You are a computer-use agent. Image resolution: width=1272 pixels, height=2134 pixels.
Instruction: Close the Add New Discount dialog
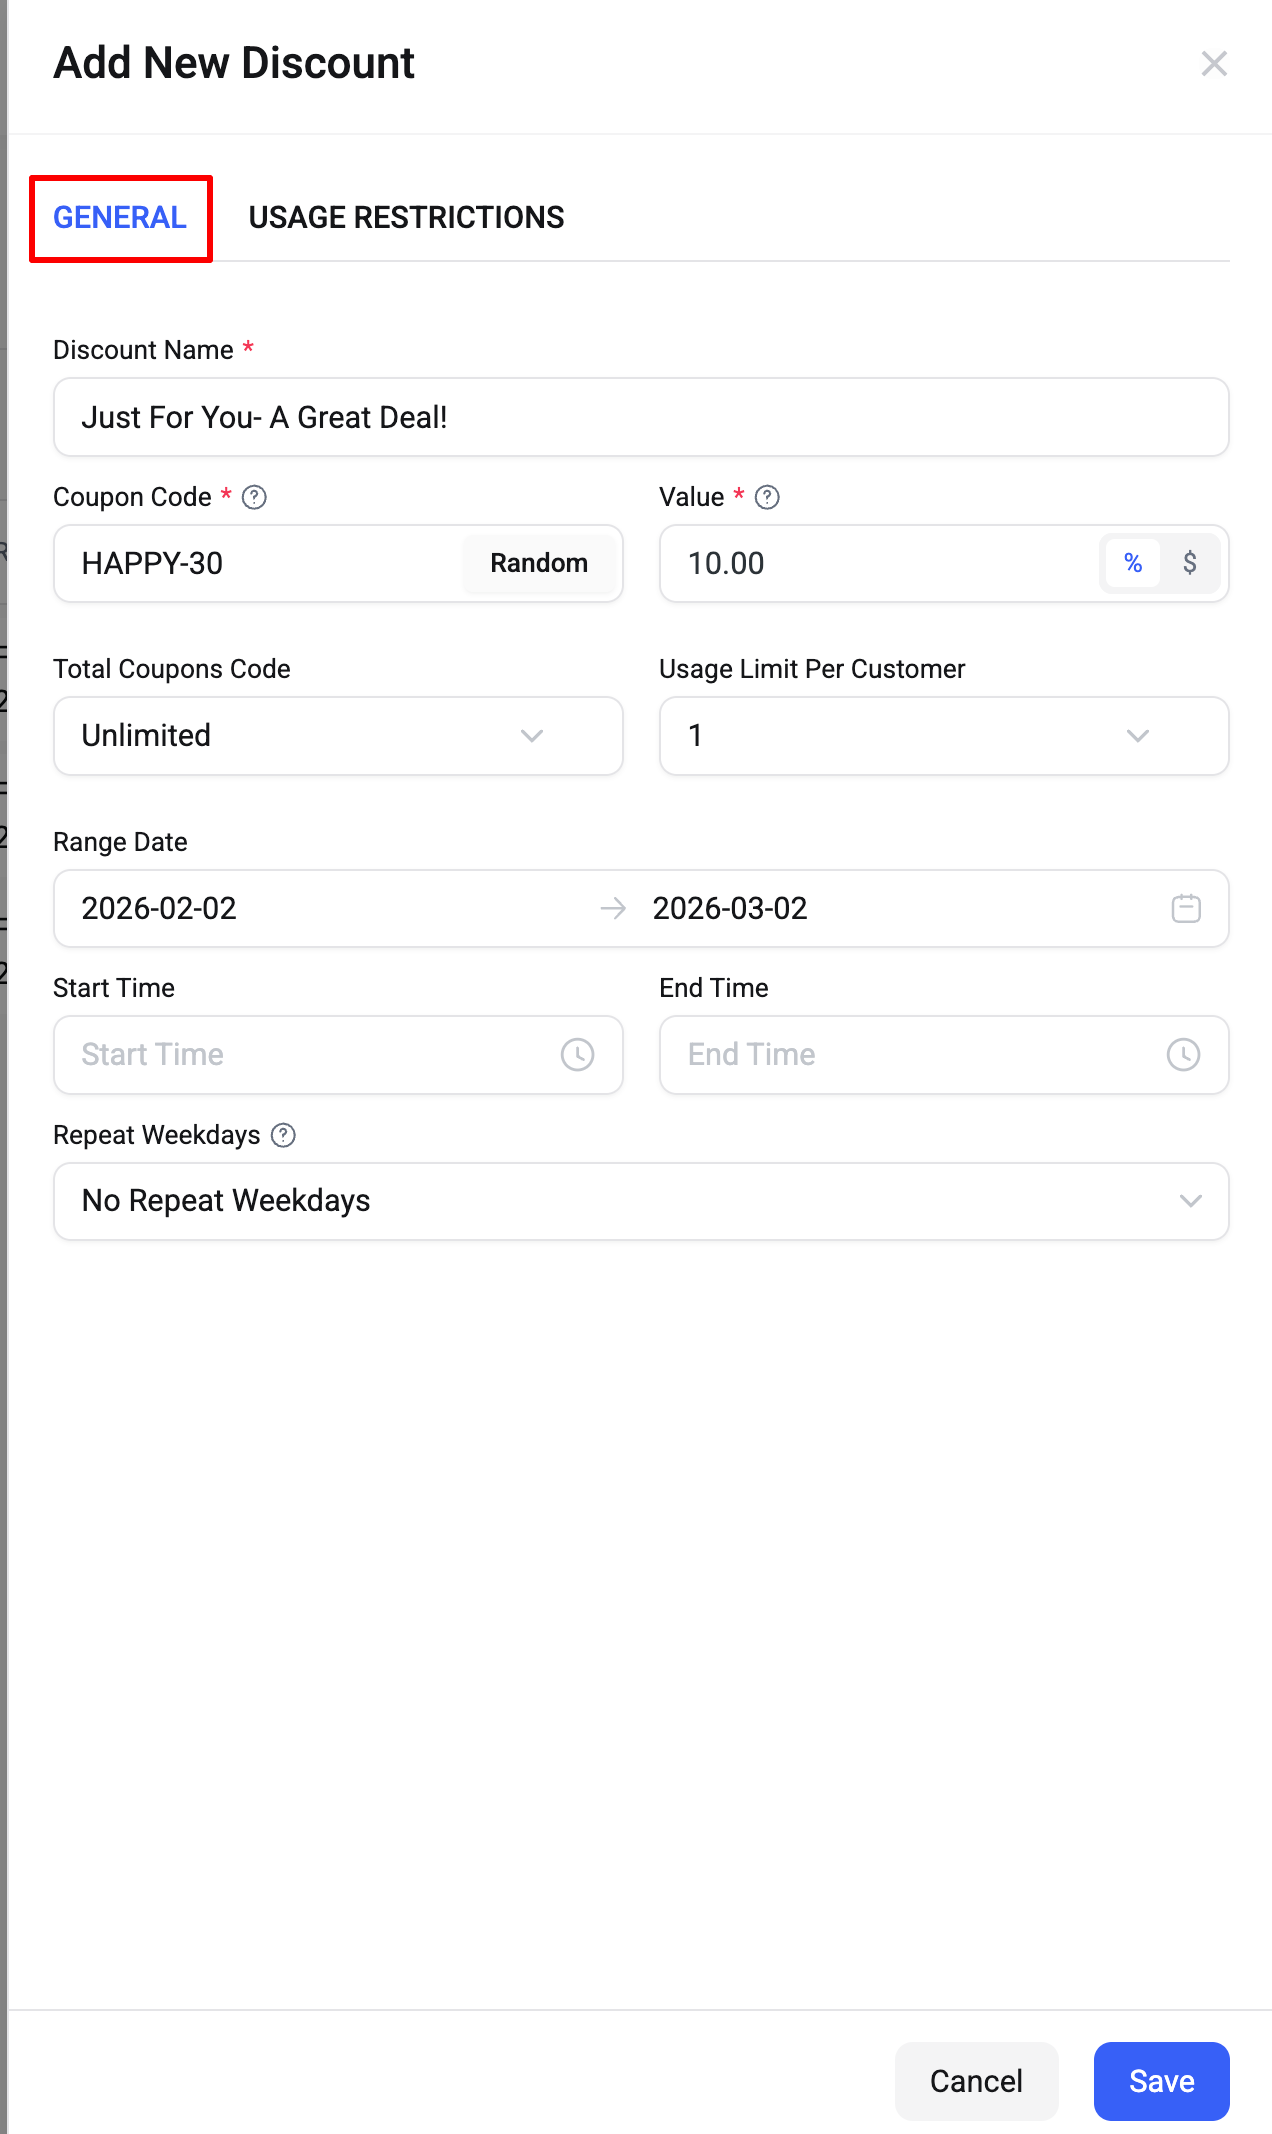pos(1214,64)
